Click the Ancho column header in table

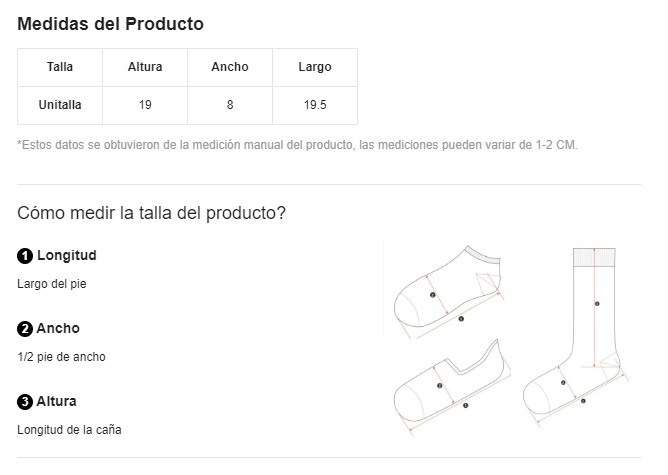coord(230,68)
